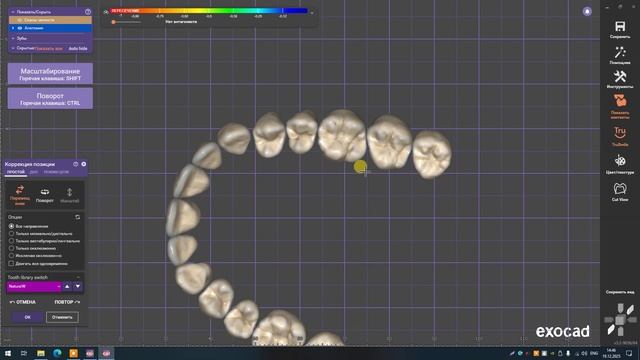
Task: Open the Помощник wizard wand icon
Action: 620,52
